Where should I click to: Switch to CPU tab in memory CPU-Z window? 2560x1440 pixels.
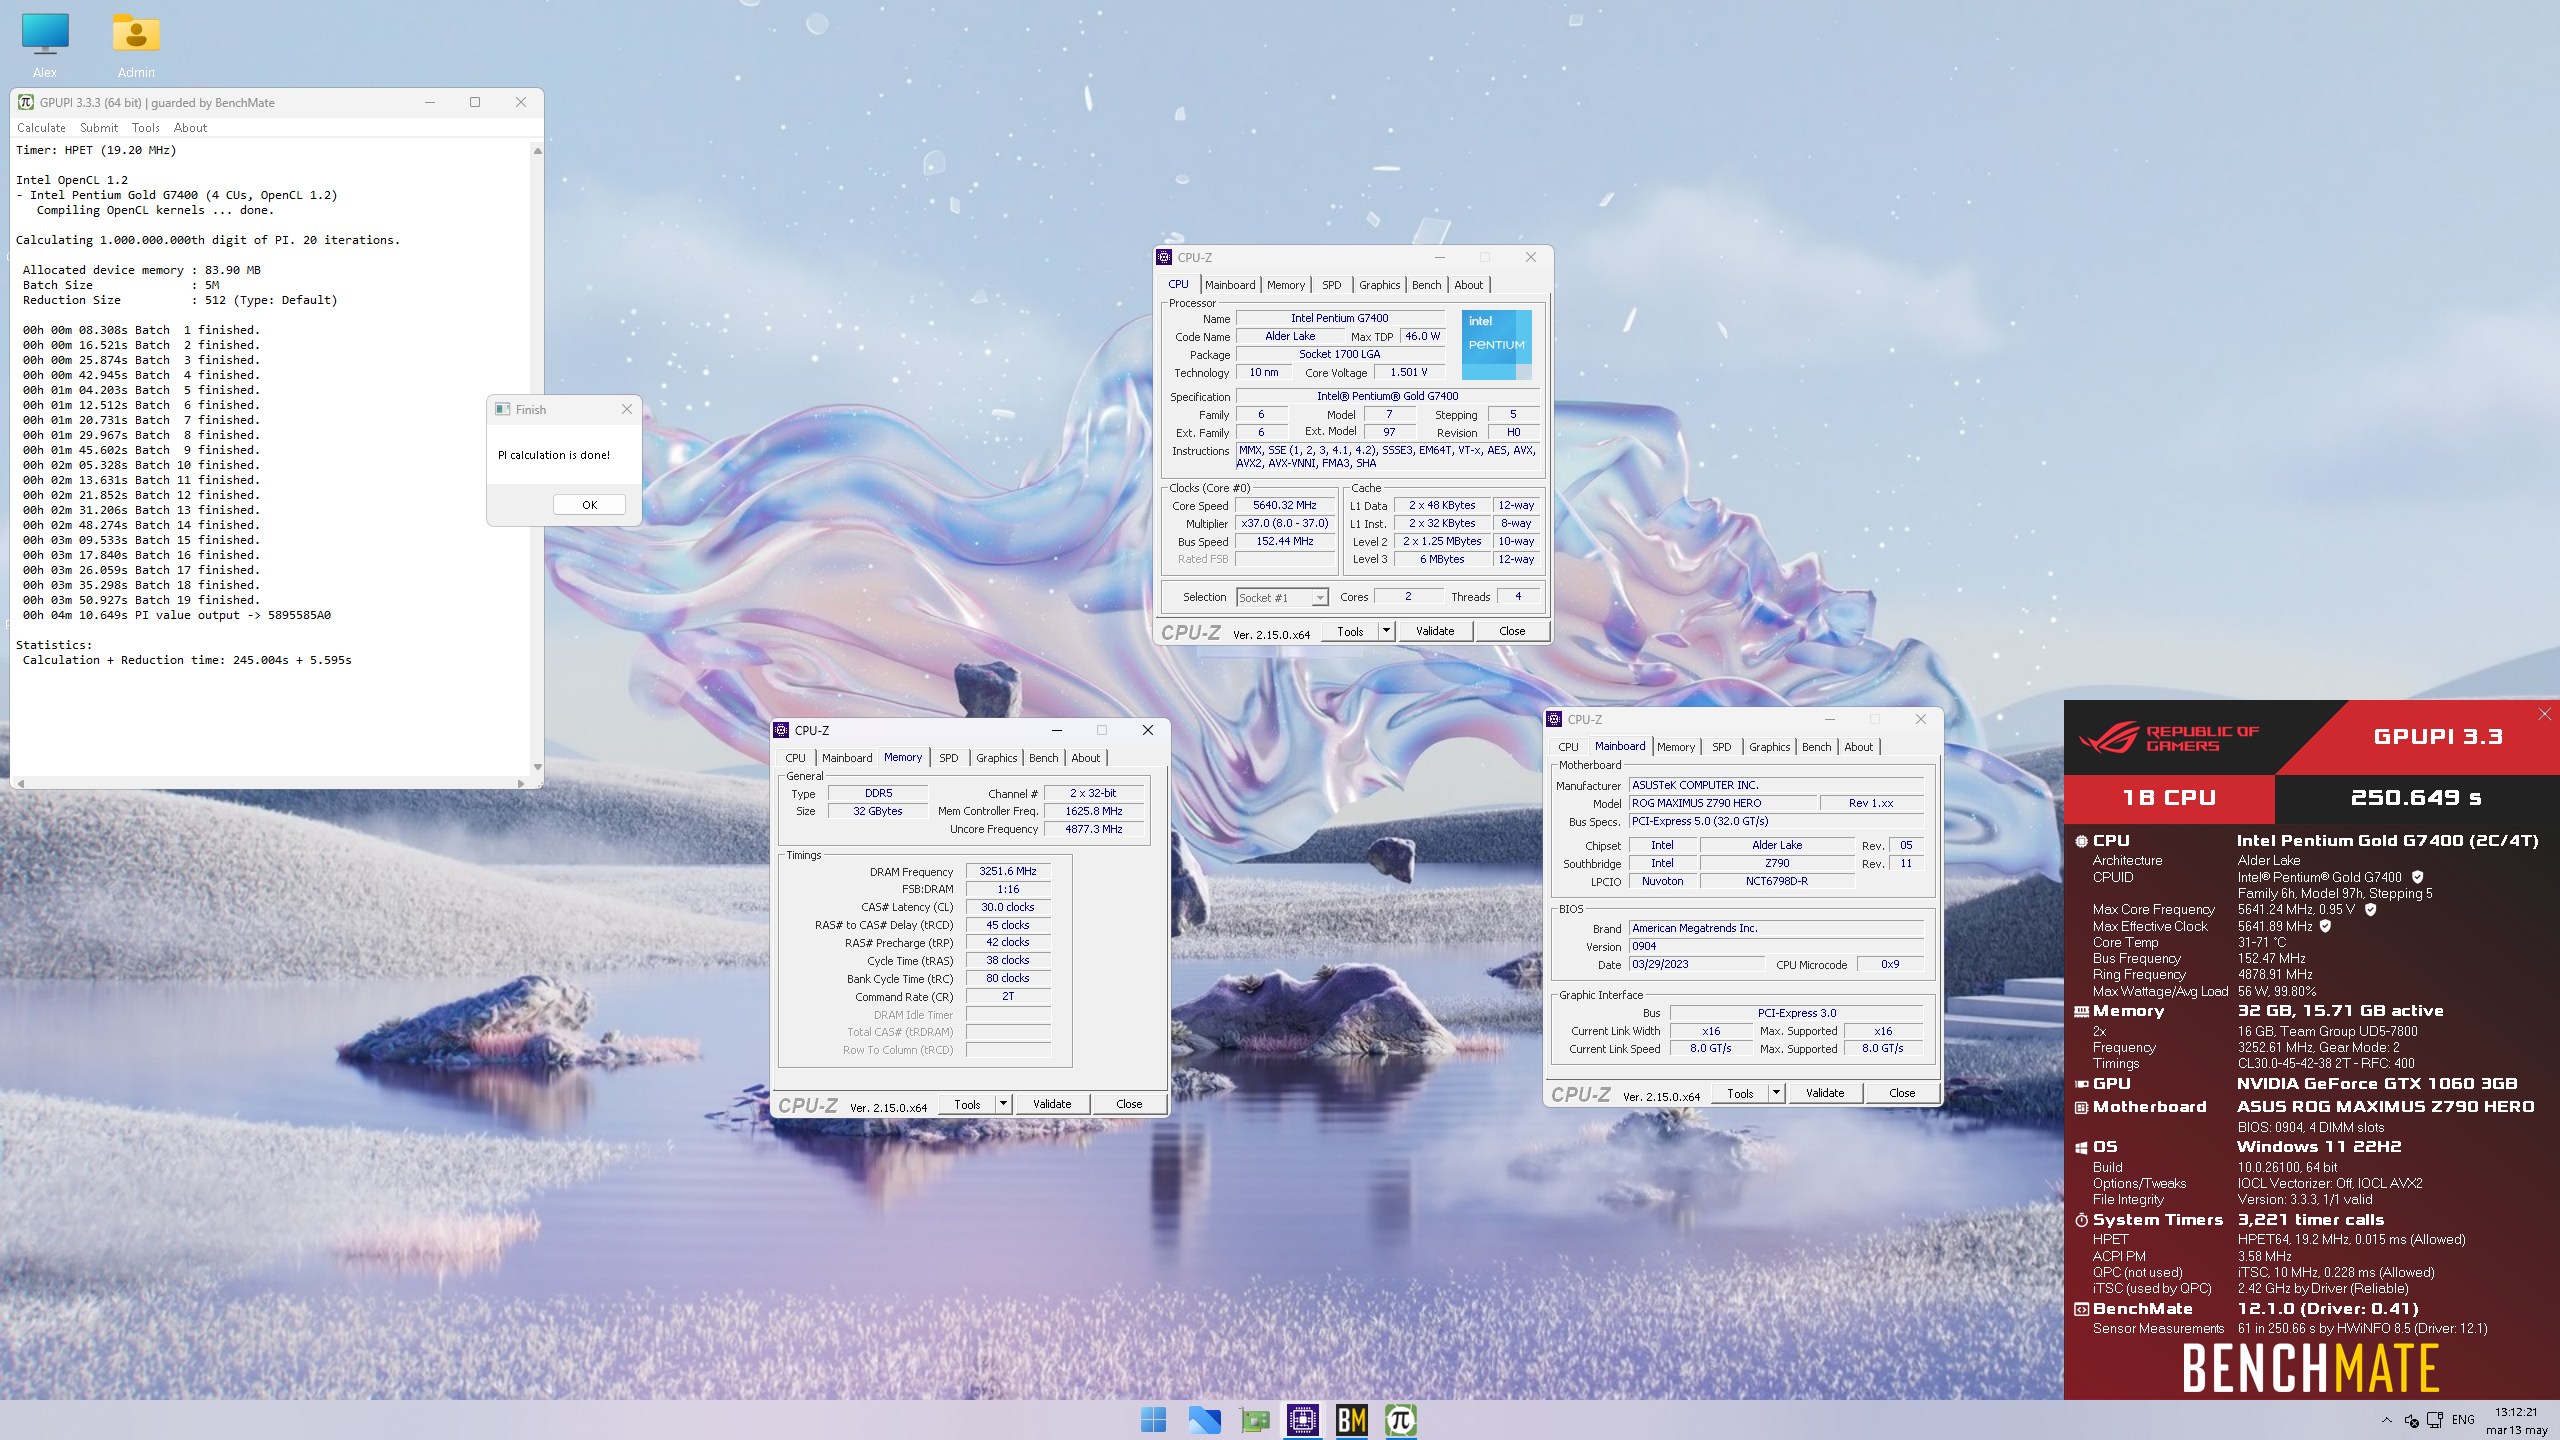[795, 758]
